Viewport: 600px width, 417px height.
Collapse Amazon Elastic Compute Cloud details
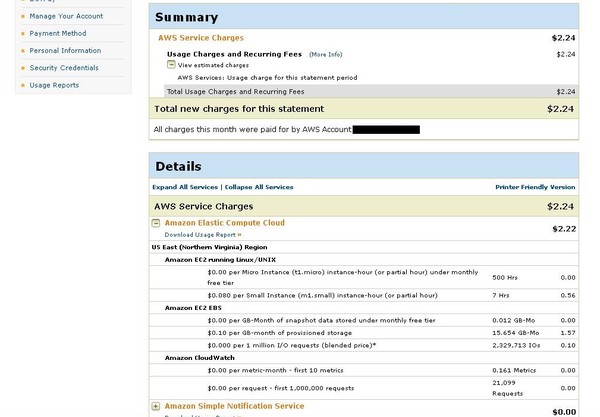click(x=156, y=223)
